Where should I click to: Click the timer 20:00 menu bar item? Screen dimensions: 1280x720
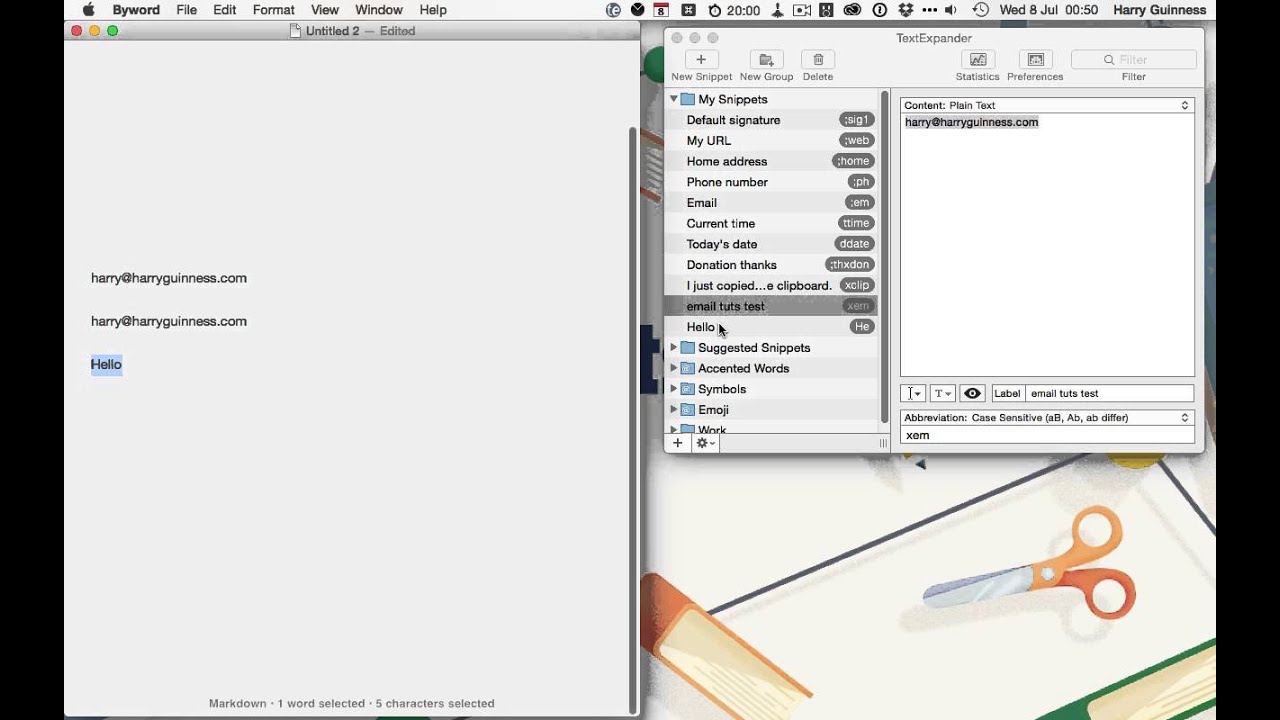[x=734, y=10]
